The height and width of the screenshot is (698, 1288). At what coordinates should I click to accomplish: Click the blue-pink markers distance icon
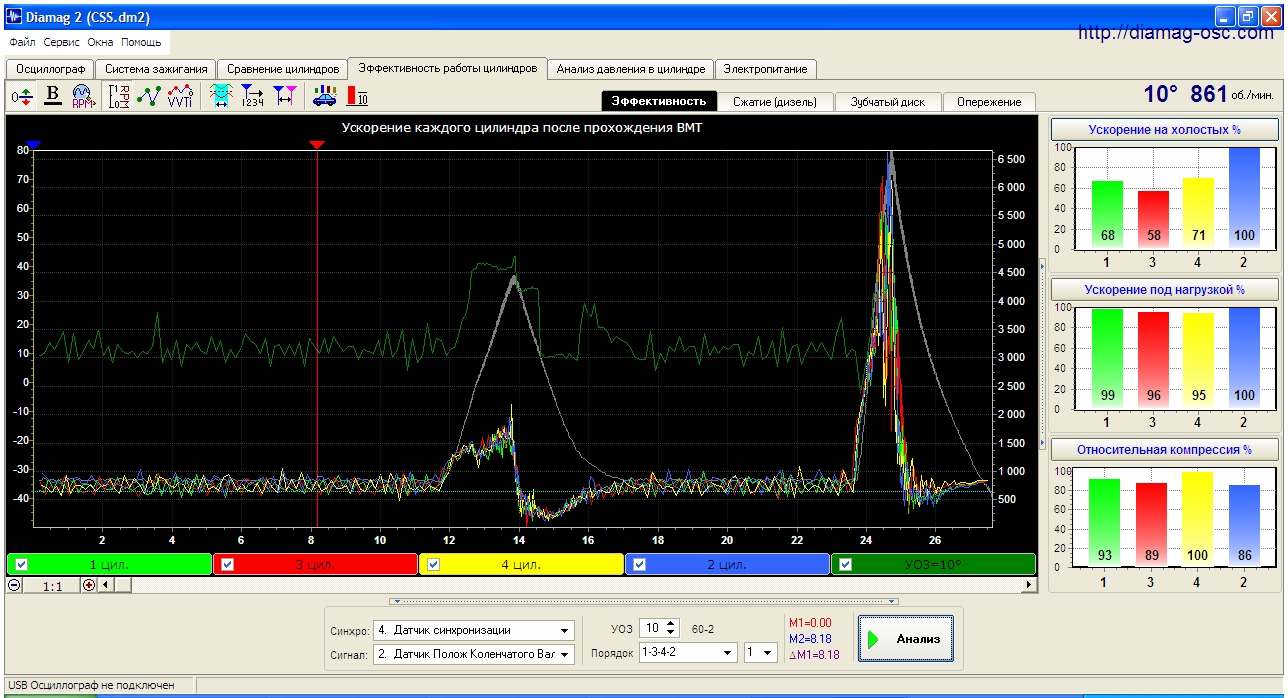[285, 96]
